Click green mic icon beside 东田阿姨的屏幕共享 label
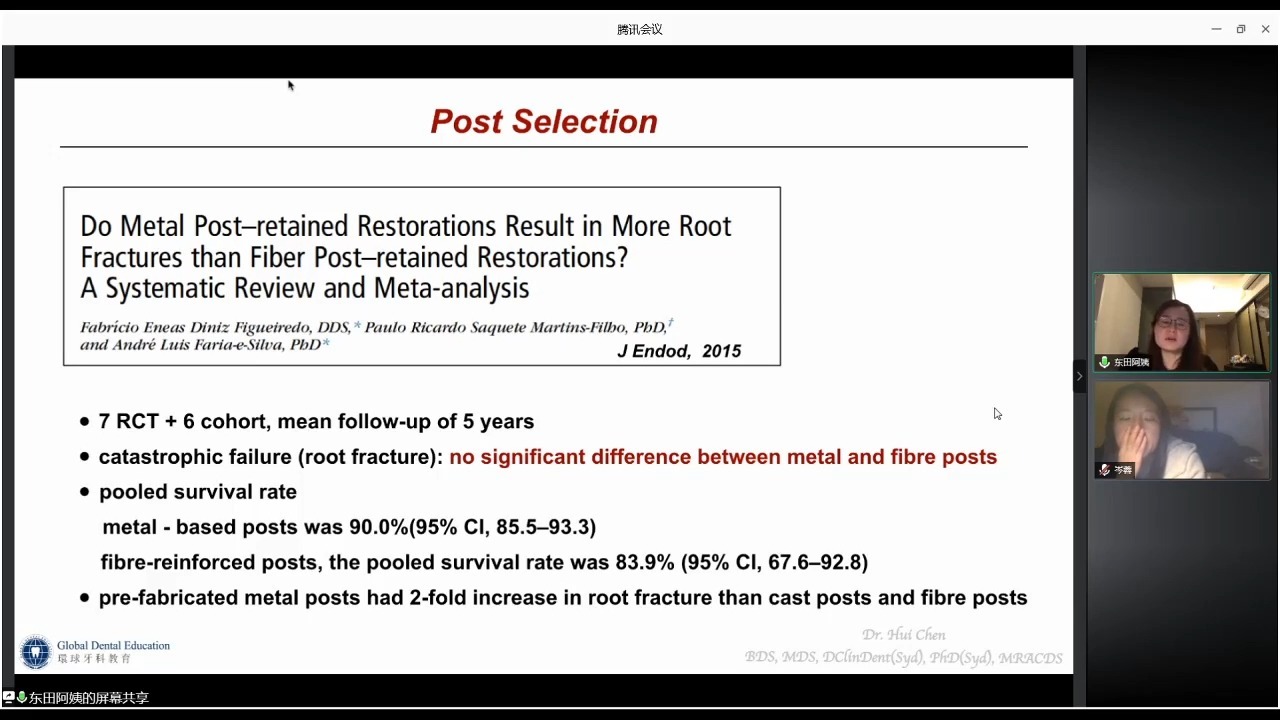This screenshot has height=720, width=1280. [22, 697]
